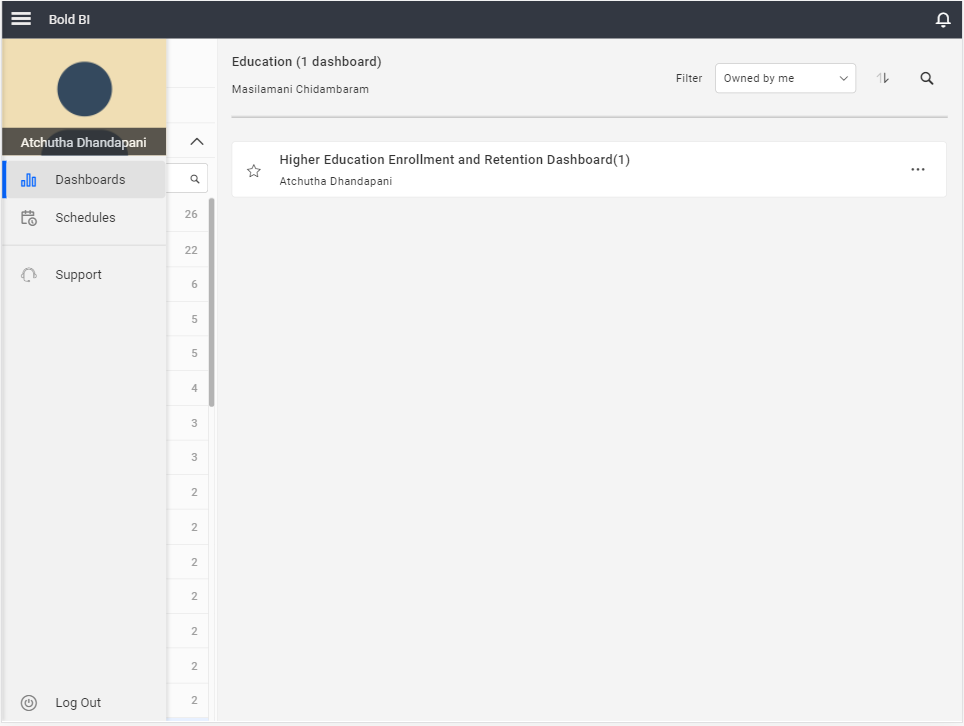The height and width of the screenshot is (726, 964).
Task: Open the Owned by me filter dropdown
Action: 785,77
